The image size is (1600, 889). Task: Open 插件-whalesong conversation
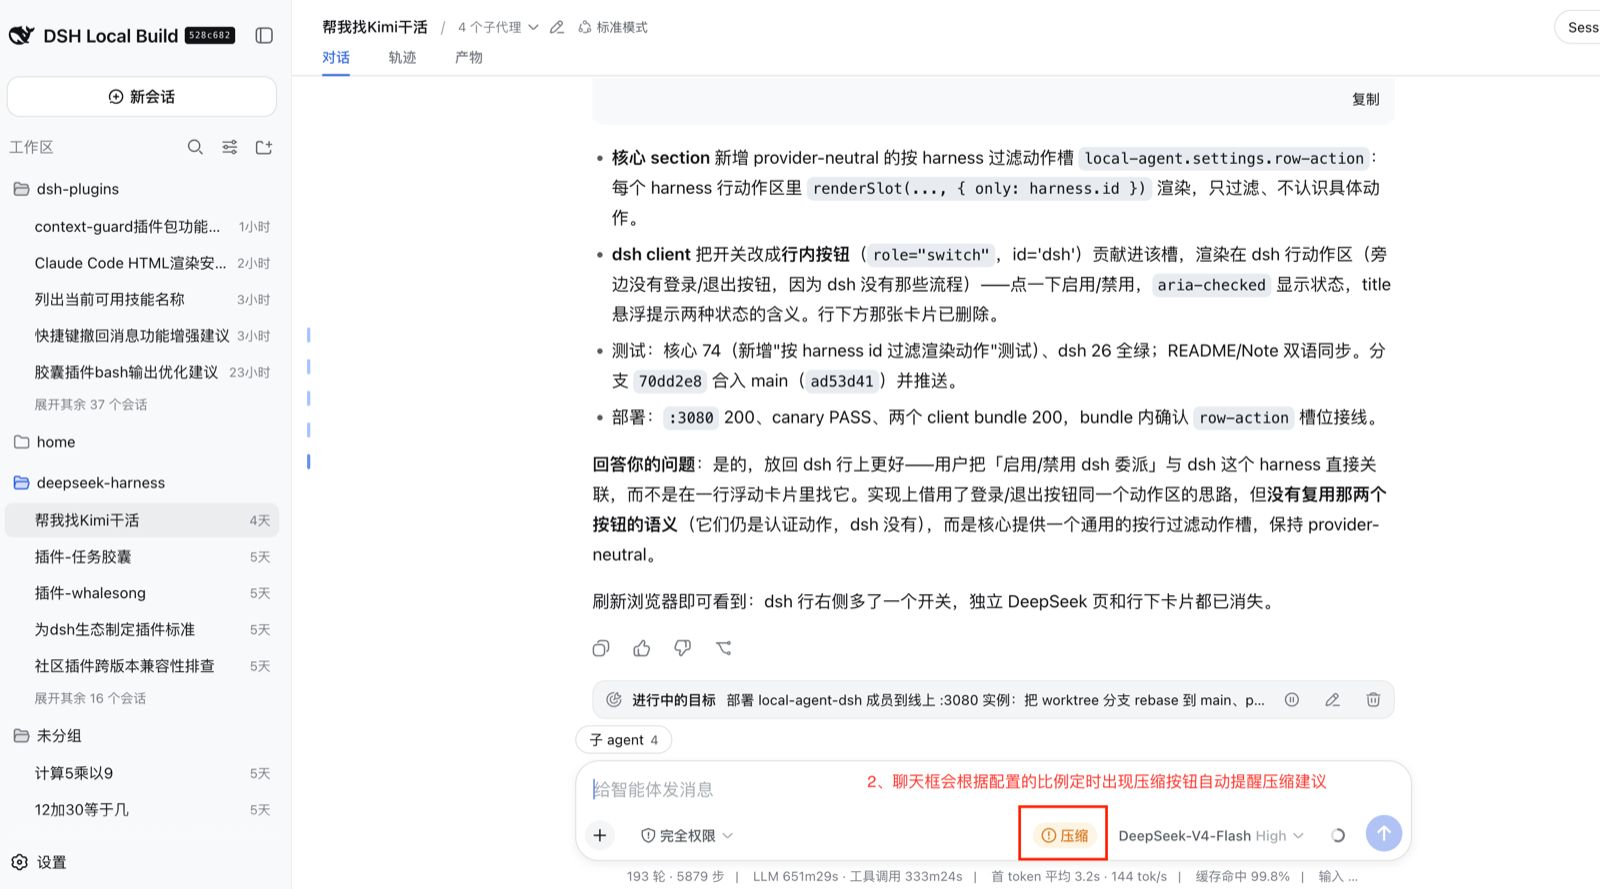pos(142,593)
